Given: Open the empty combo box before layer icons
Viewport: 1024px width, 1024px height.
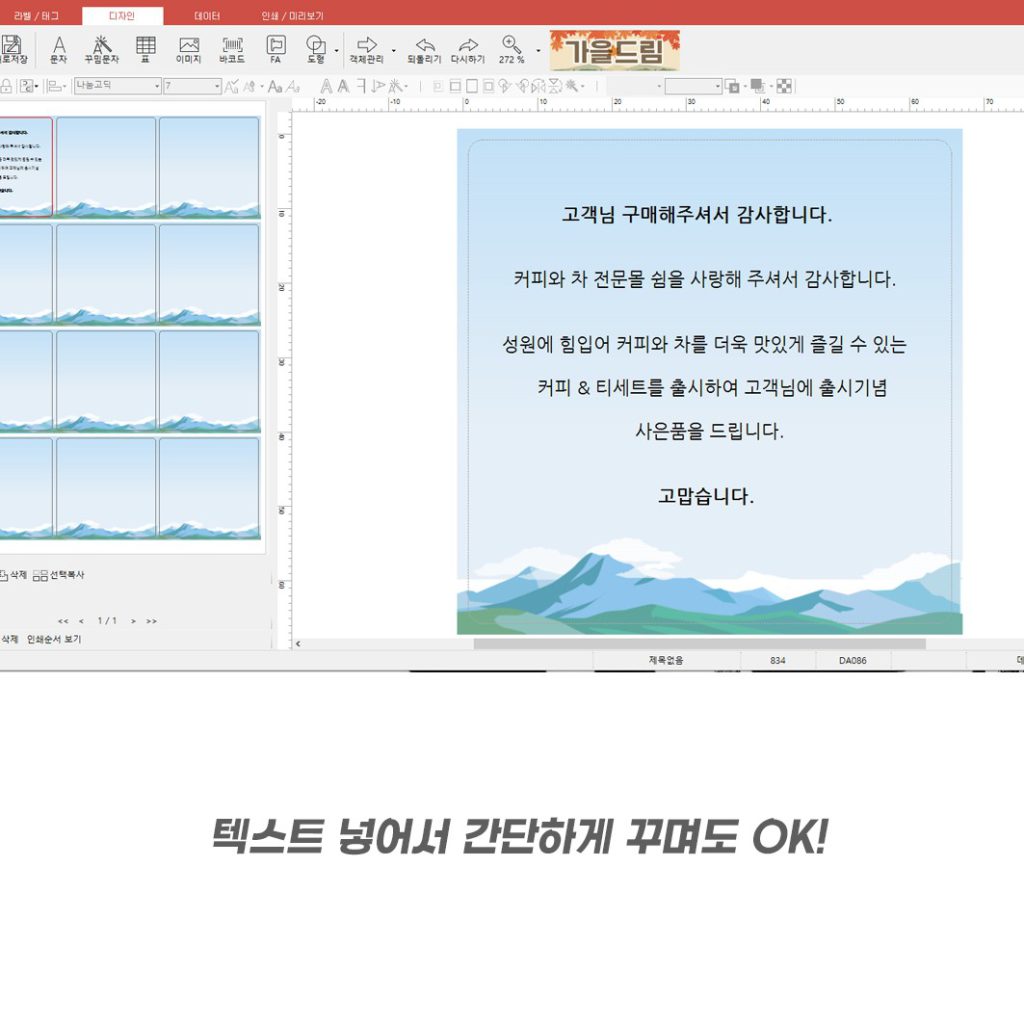Looking at the screenshot, I should (x=694, y=86).
